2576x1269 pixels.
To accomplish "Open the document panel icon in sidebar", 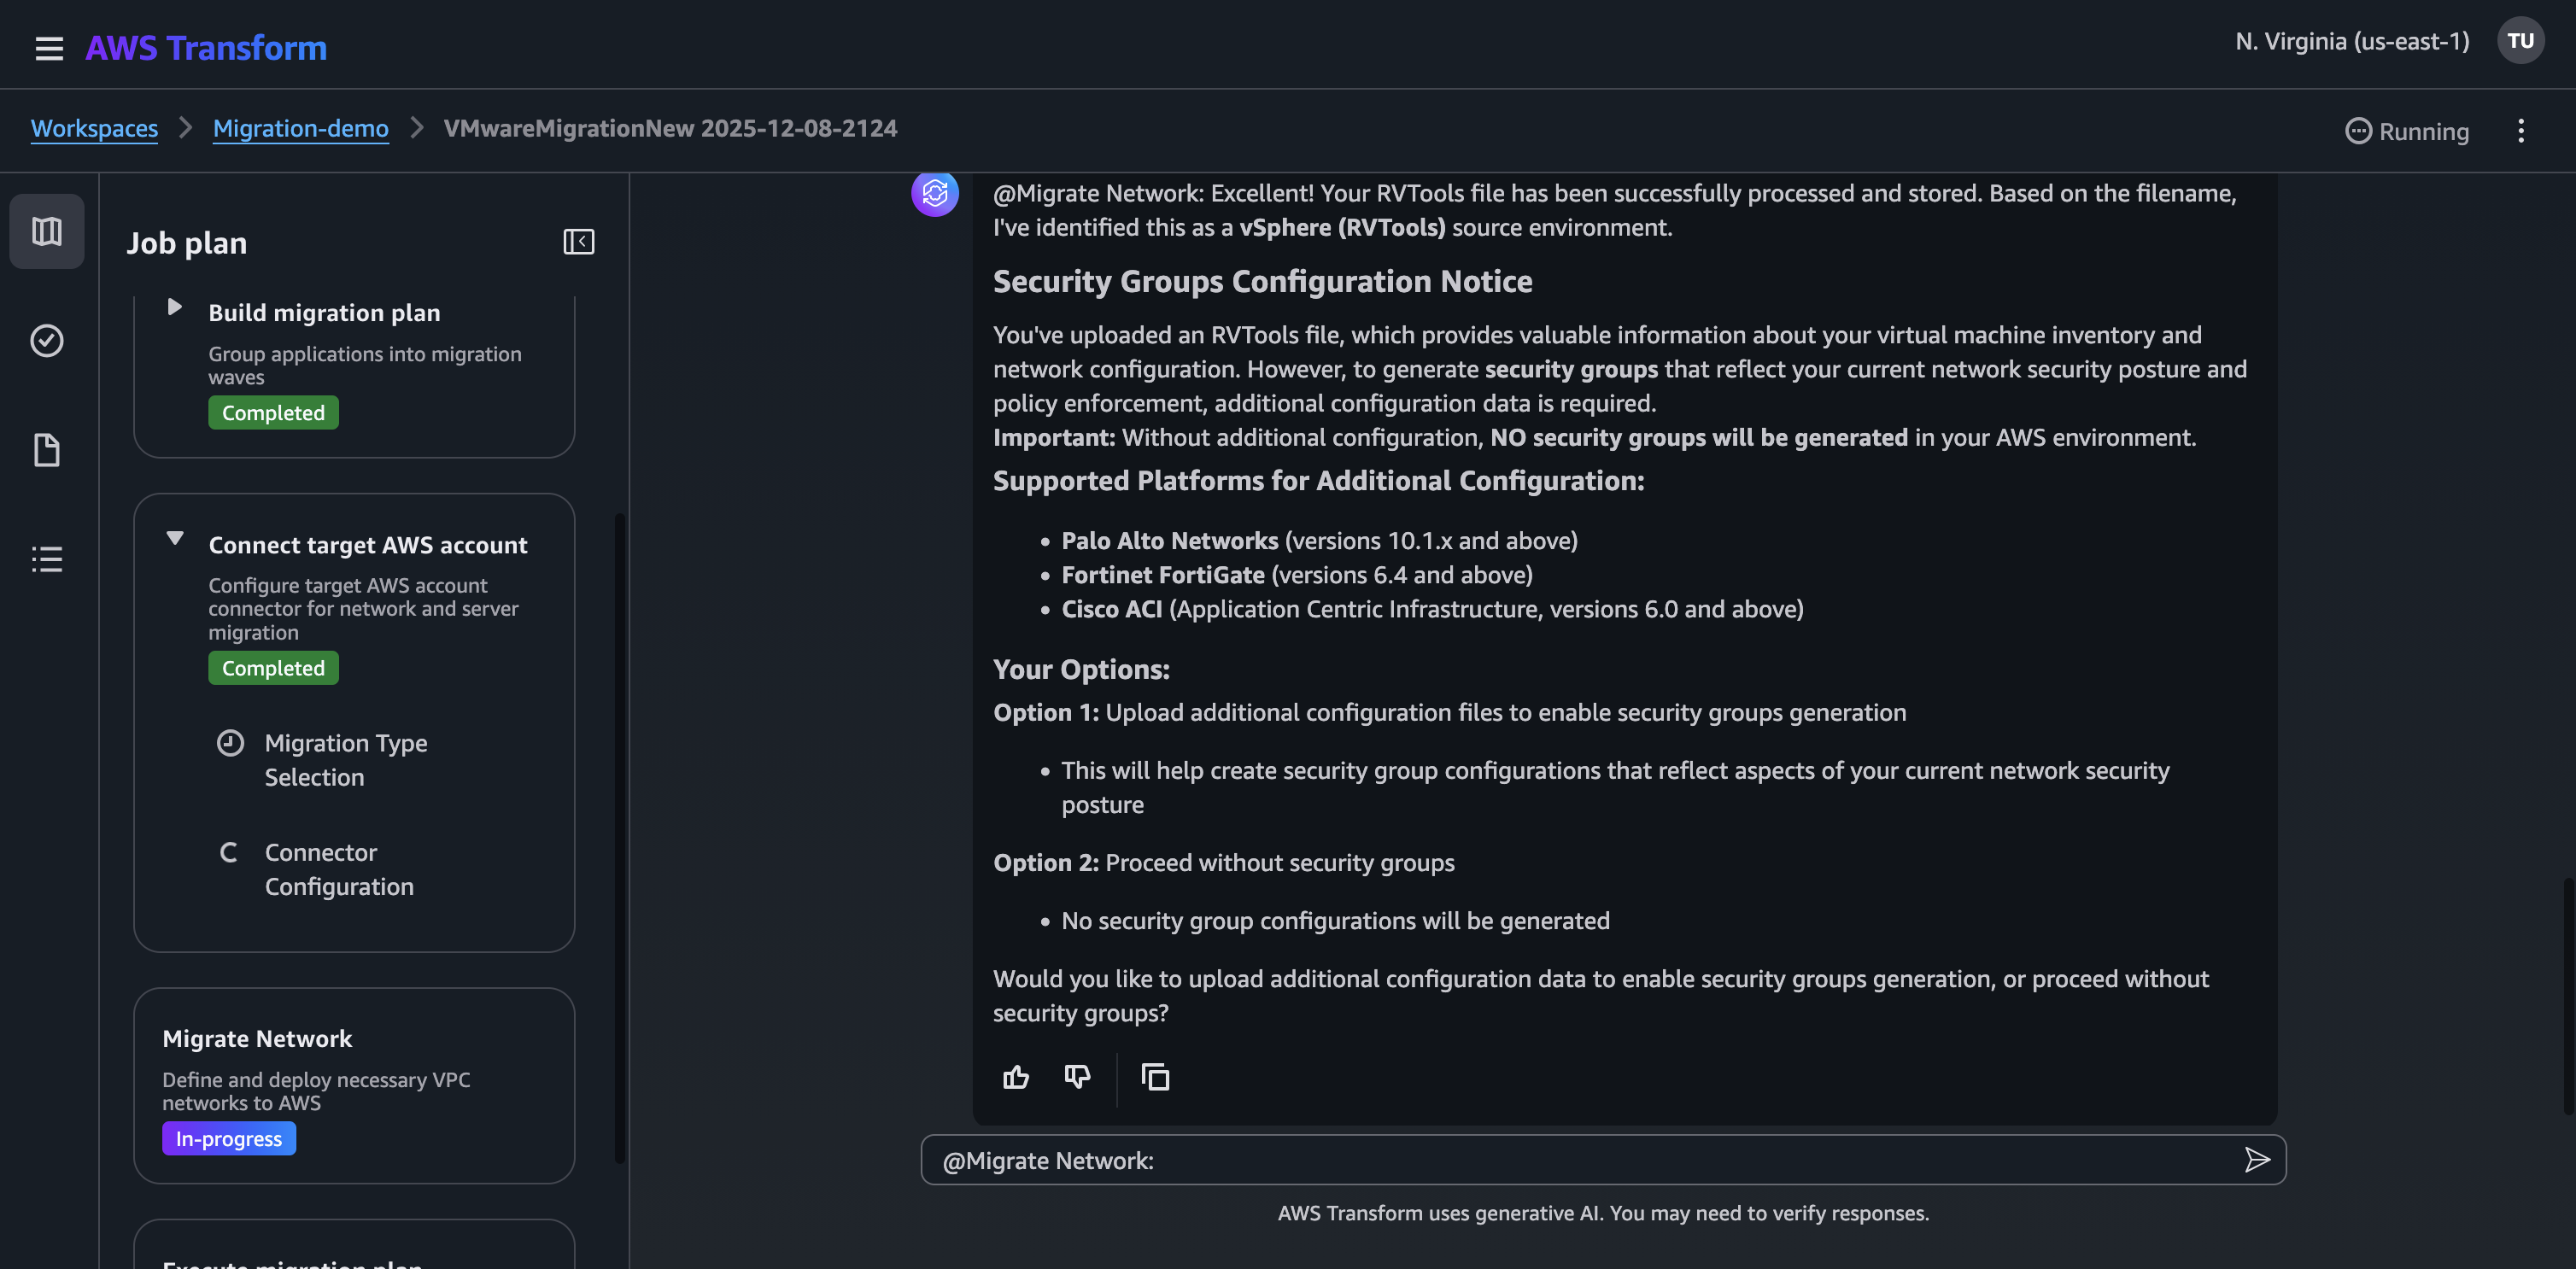I will point(46,450).
